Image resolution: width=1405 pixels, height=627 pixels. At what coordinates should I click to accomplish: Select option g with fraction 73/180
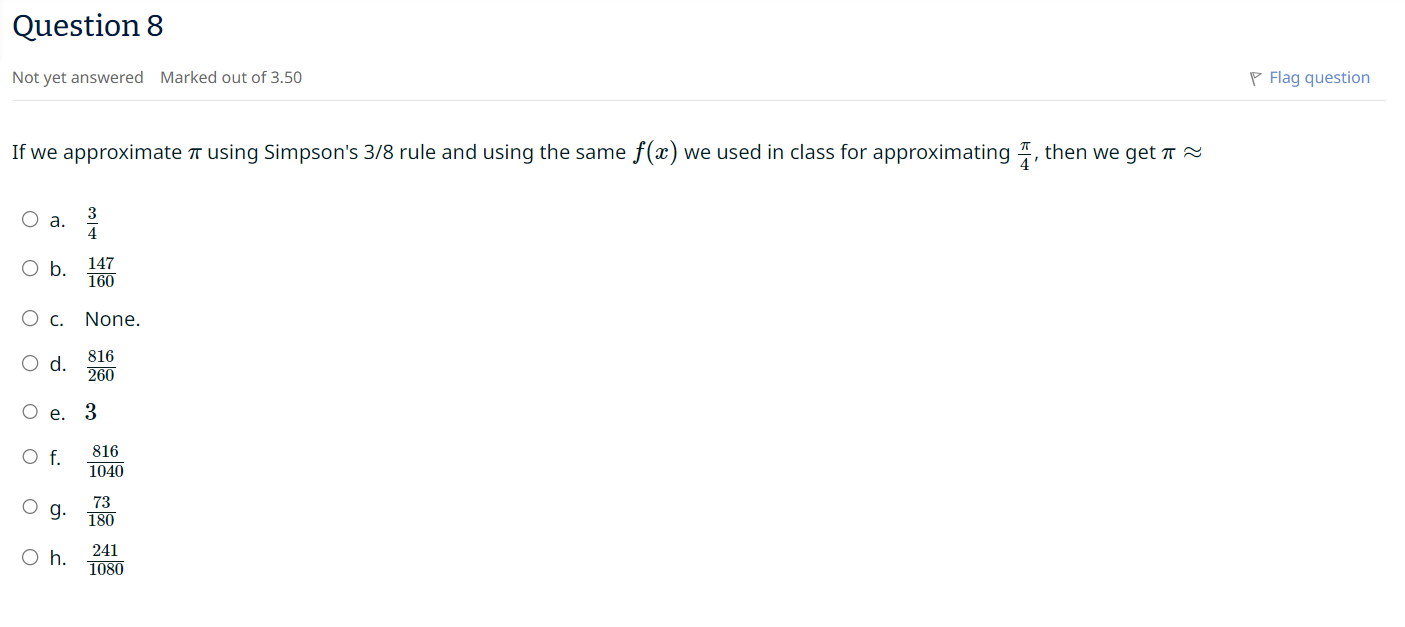point(30,505)
